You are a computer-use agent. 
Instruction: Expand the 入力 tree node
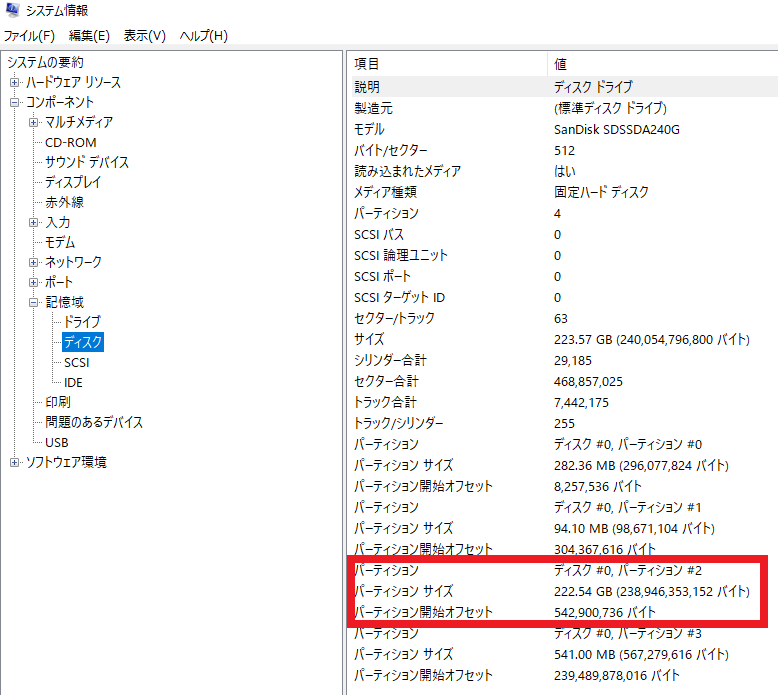point(34,223)
